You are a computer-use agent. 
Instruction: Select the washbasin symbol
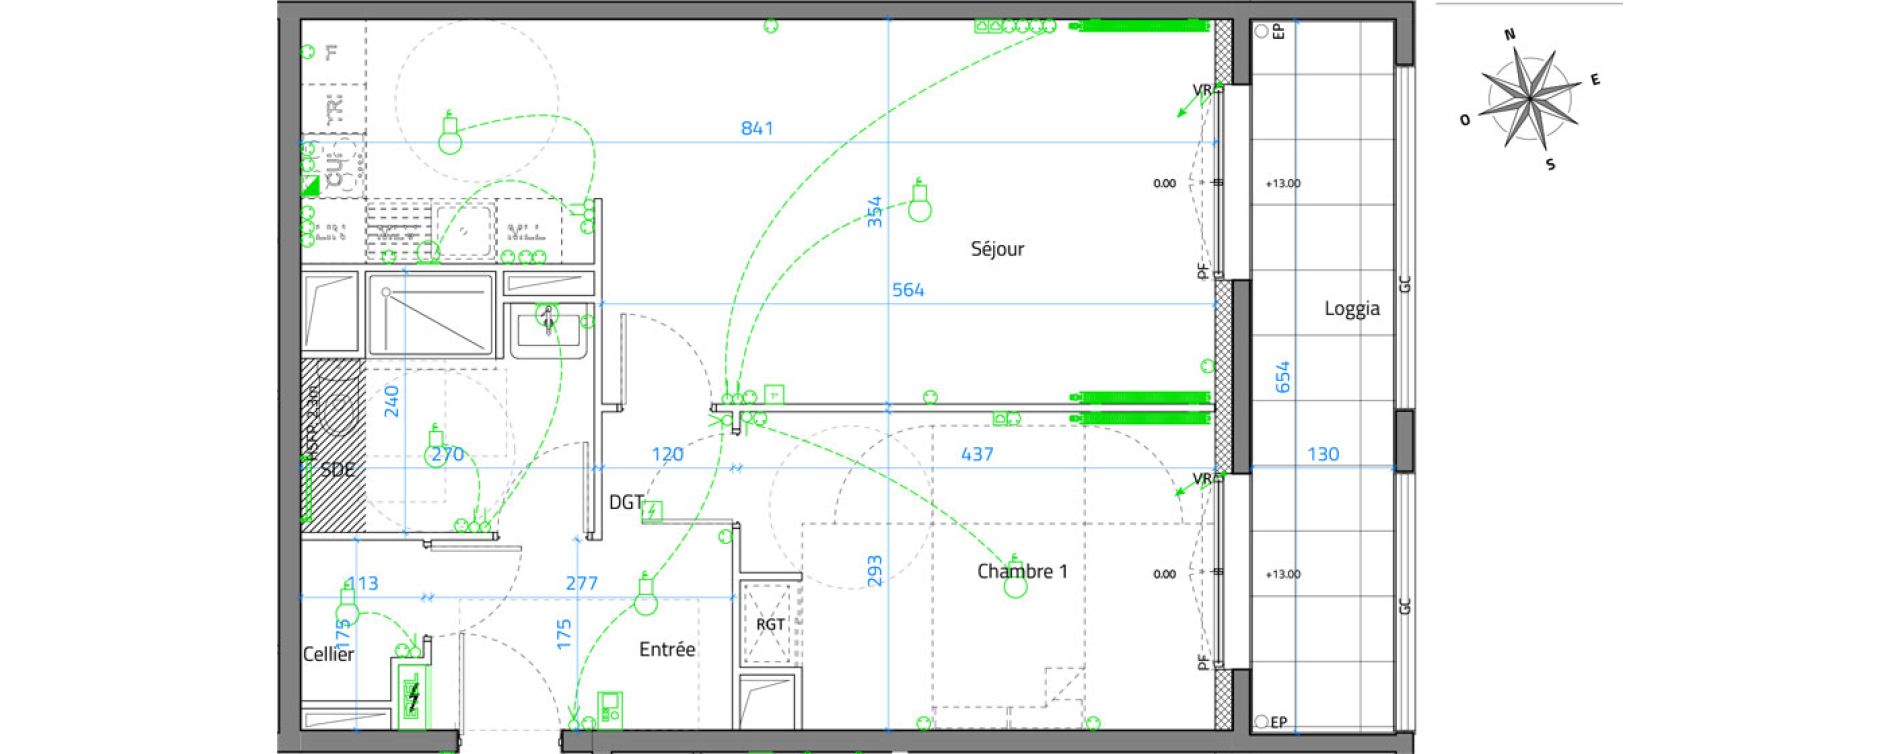coord(547,329)
